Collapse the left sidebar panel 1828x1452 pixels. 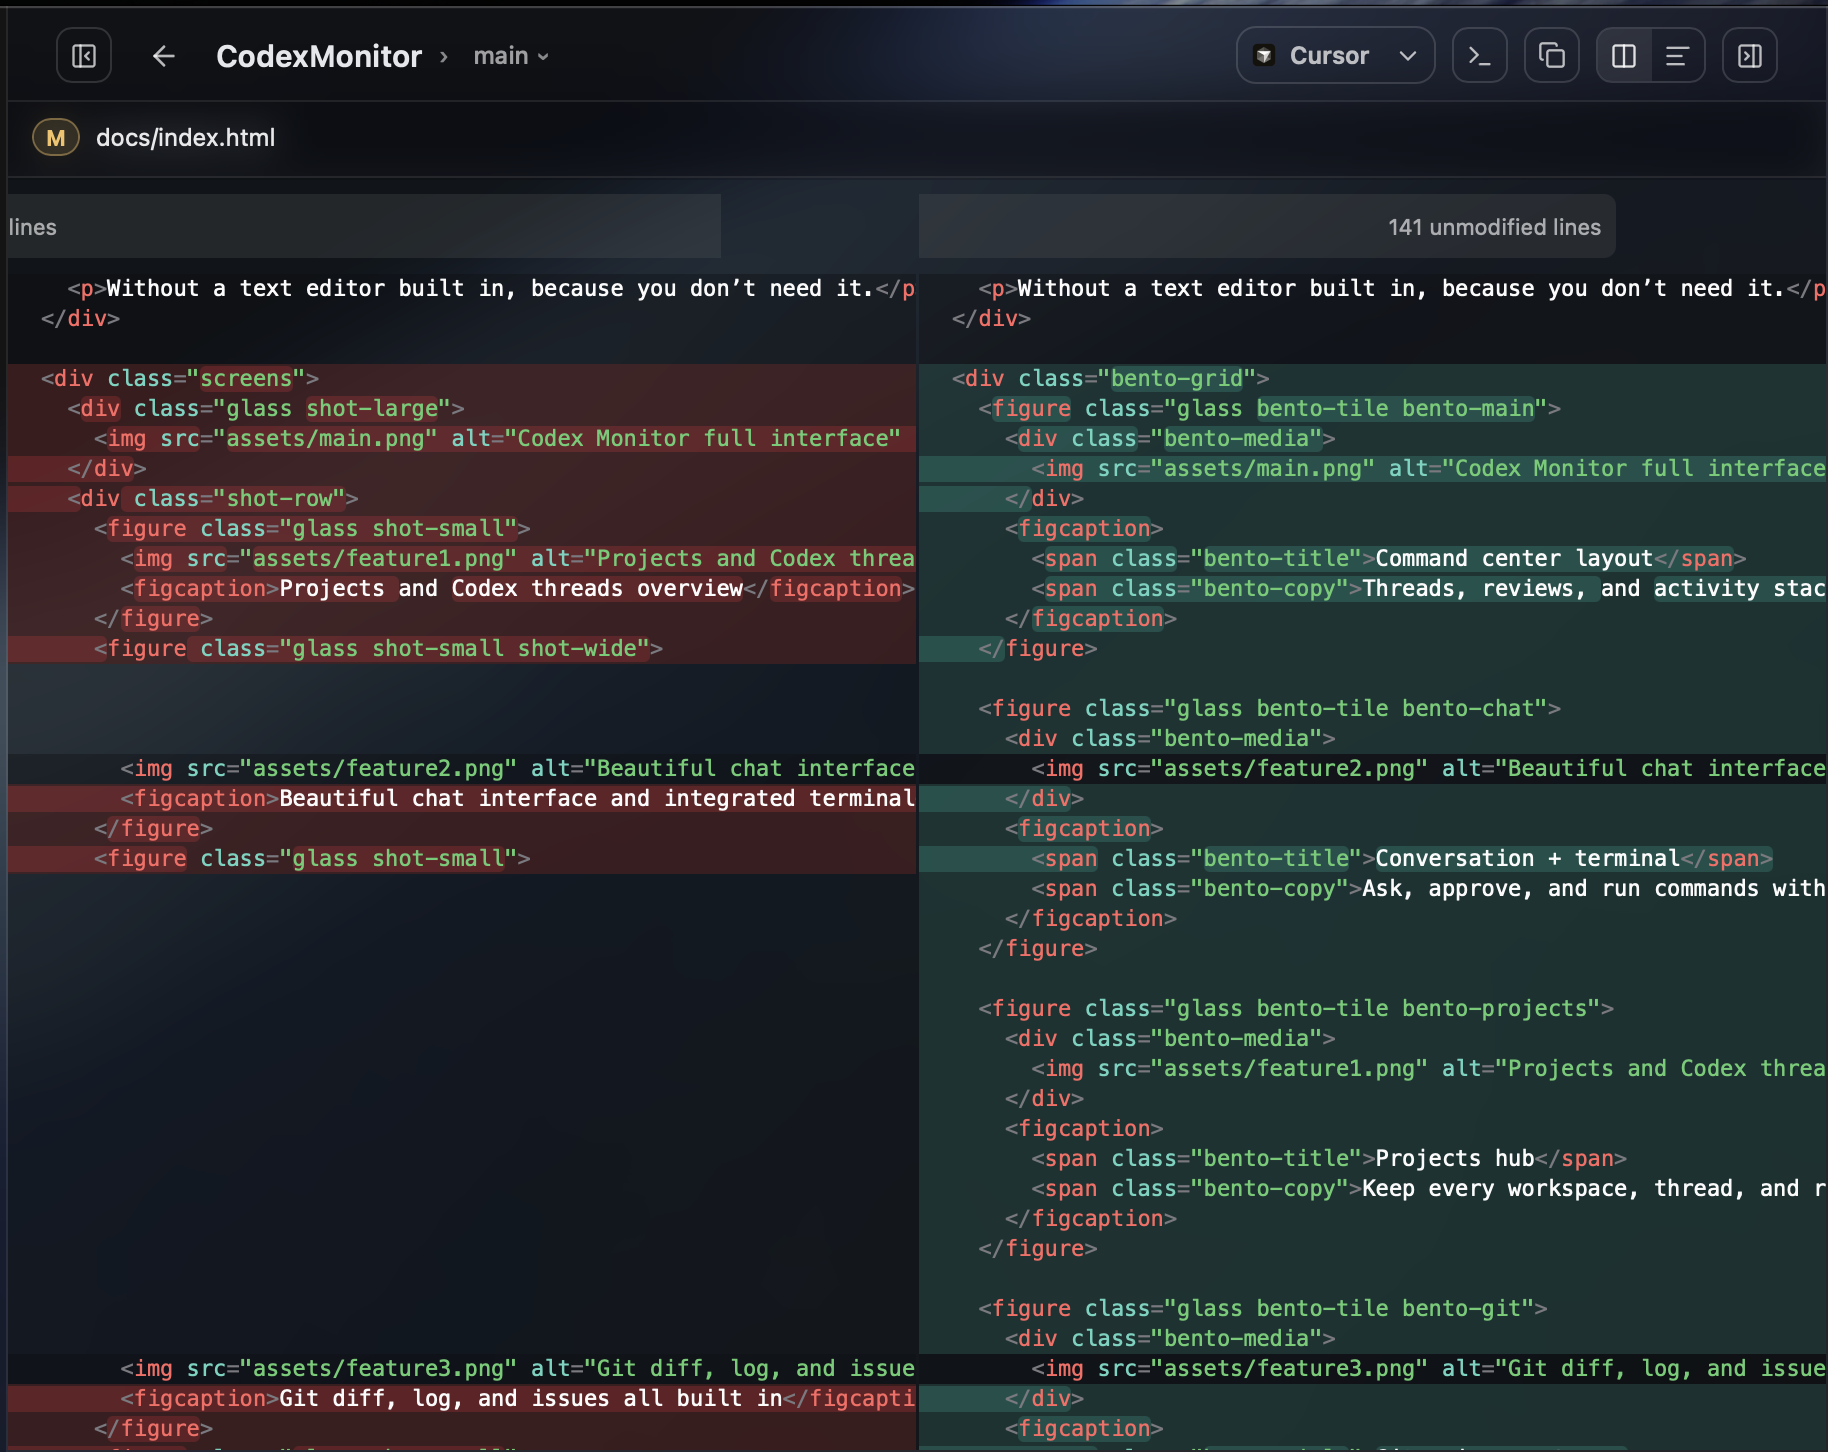83,55
